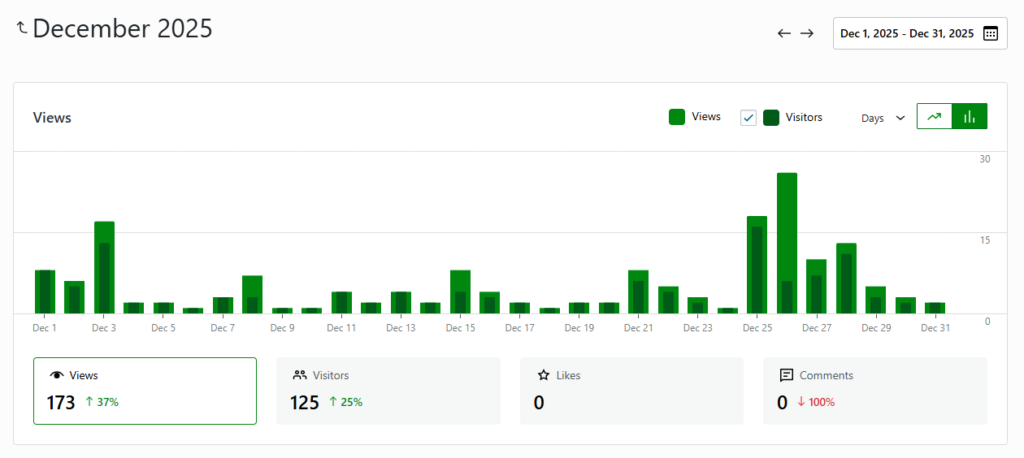Click the dark green Visitors legend swatch
This screenshot has width=1024, height=458.
[x=771, y=118]
